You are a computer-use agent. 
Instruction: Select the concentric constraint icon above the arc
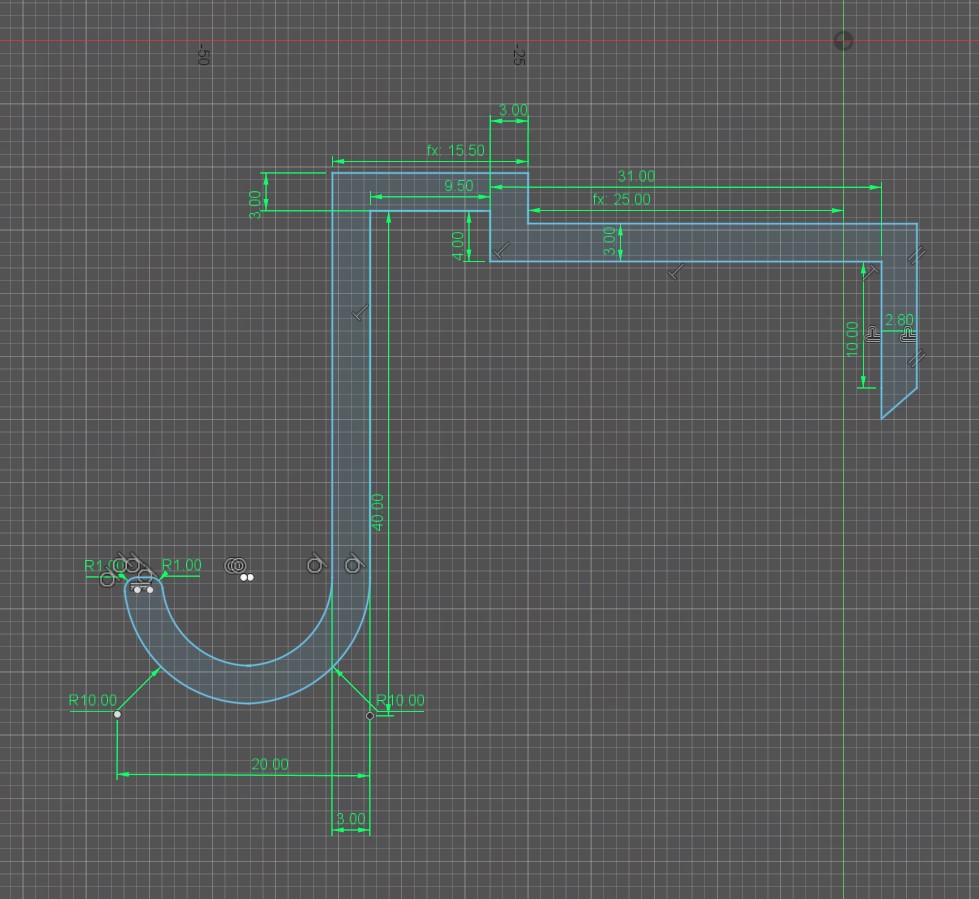click(235, 566)
